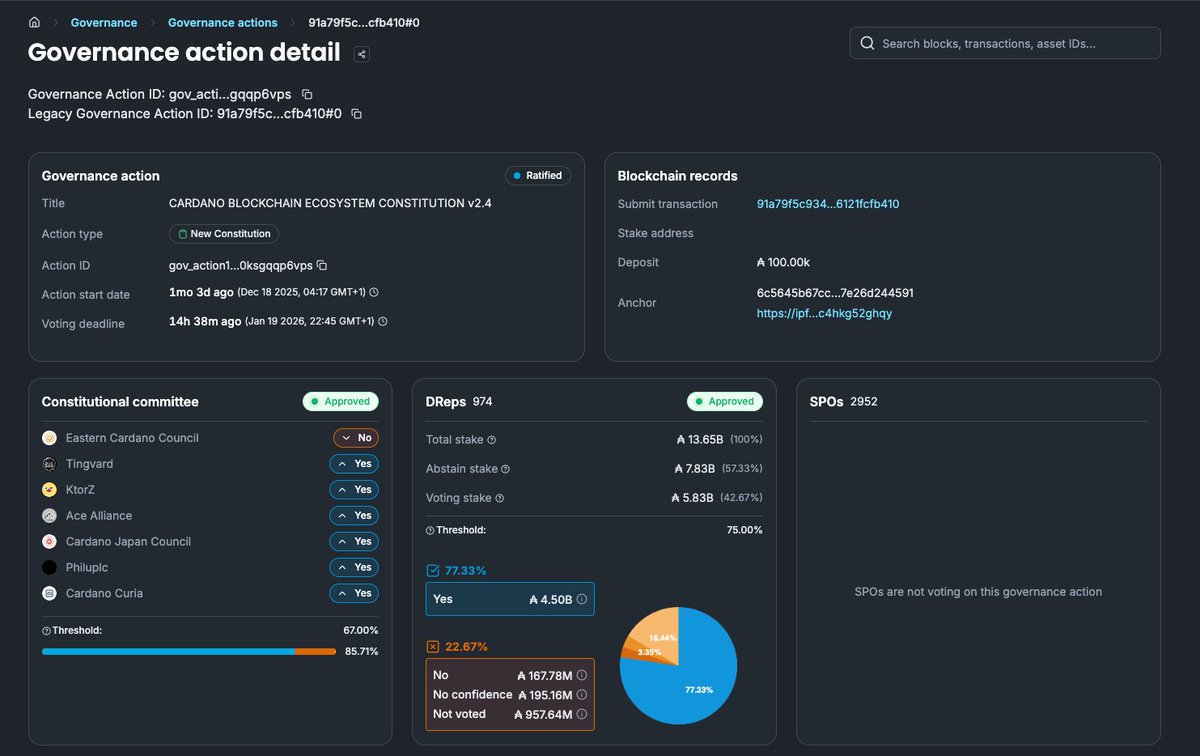
Task: Click info icon in No confidence row
Action: [582, 695]
